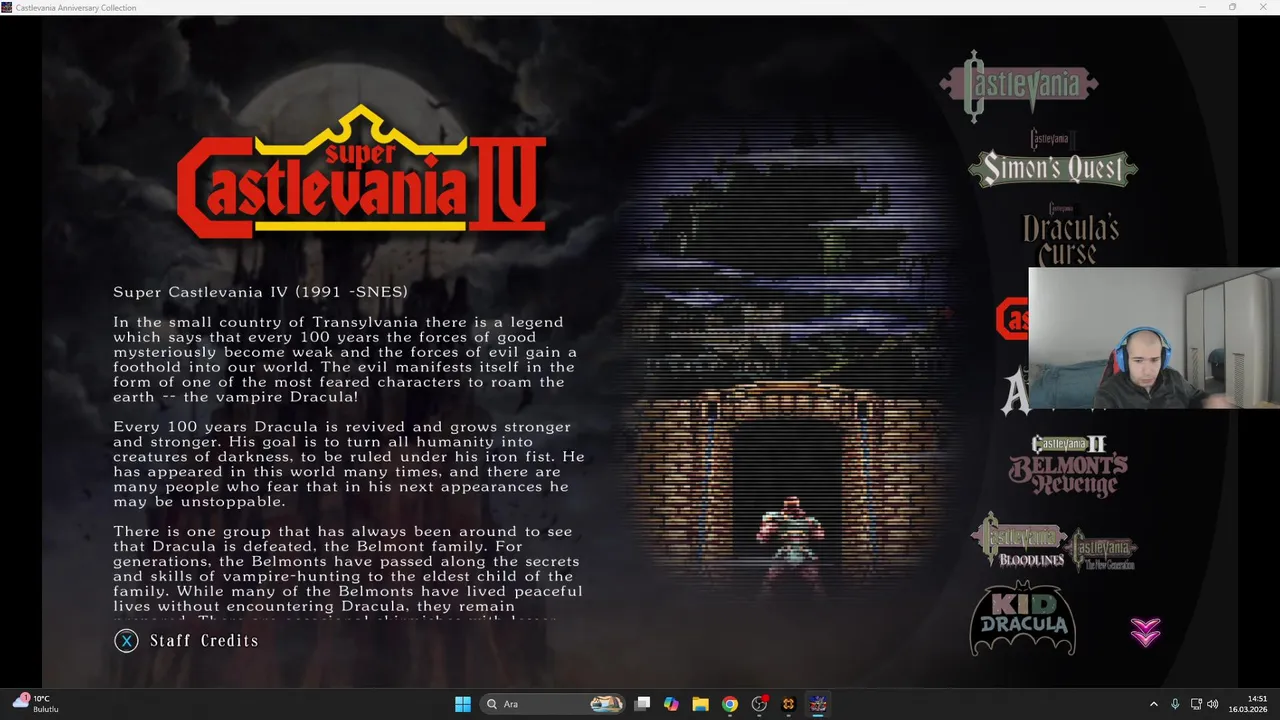Restore down the game window
The height and width of the screenshot is (720, 1280).
(1232, 7)
